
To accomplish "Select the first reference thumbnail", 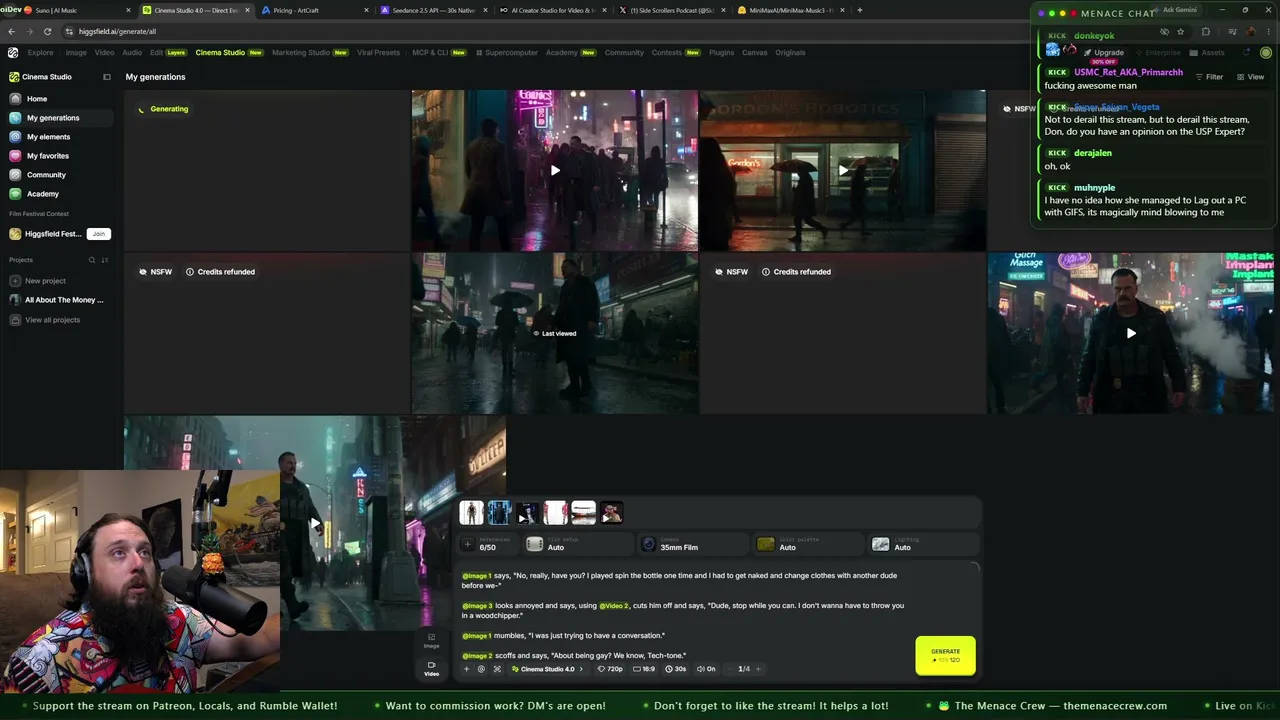I will coord(471,513).
